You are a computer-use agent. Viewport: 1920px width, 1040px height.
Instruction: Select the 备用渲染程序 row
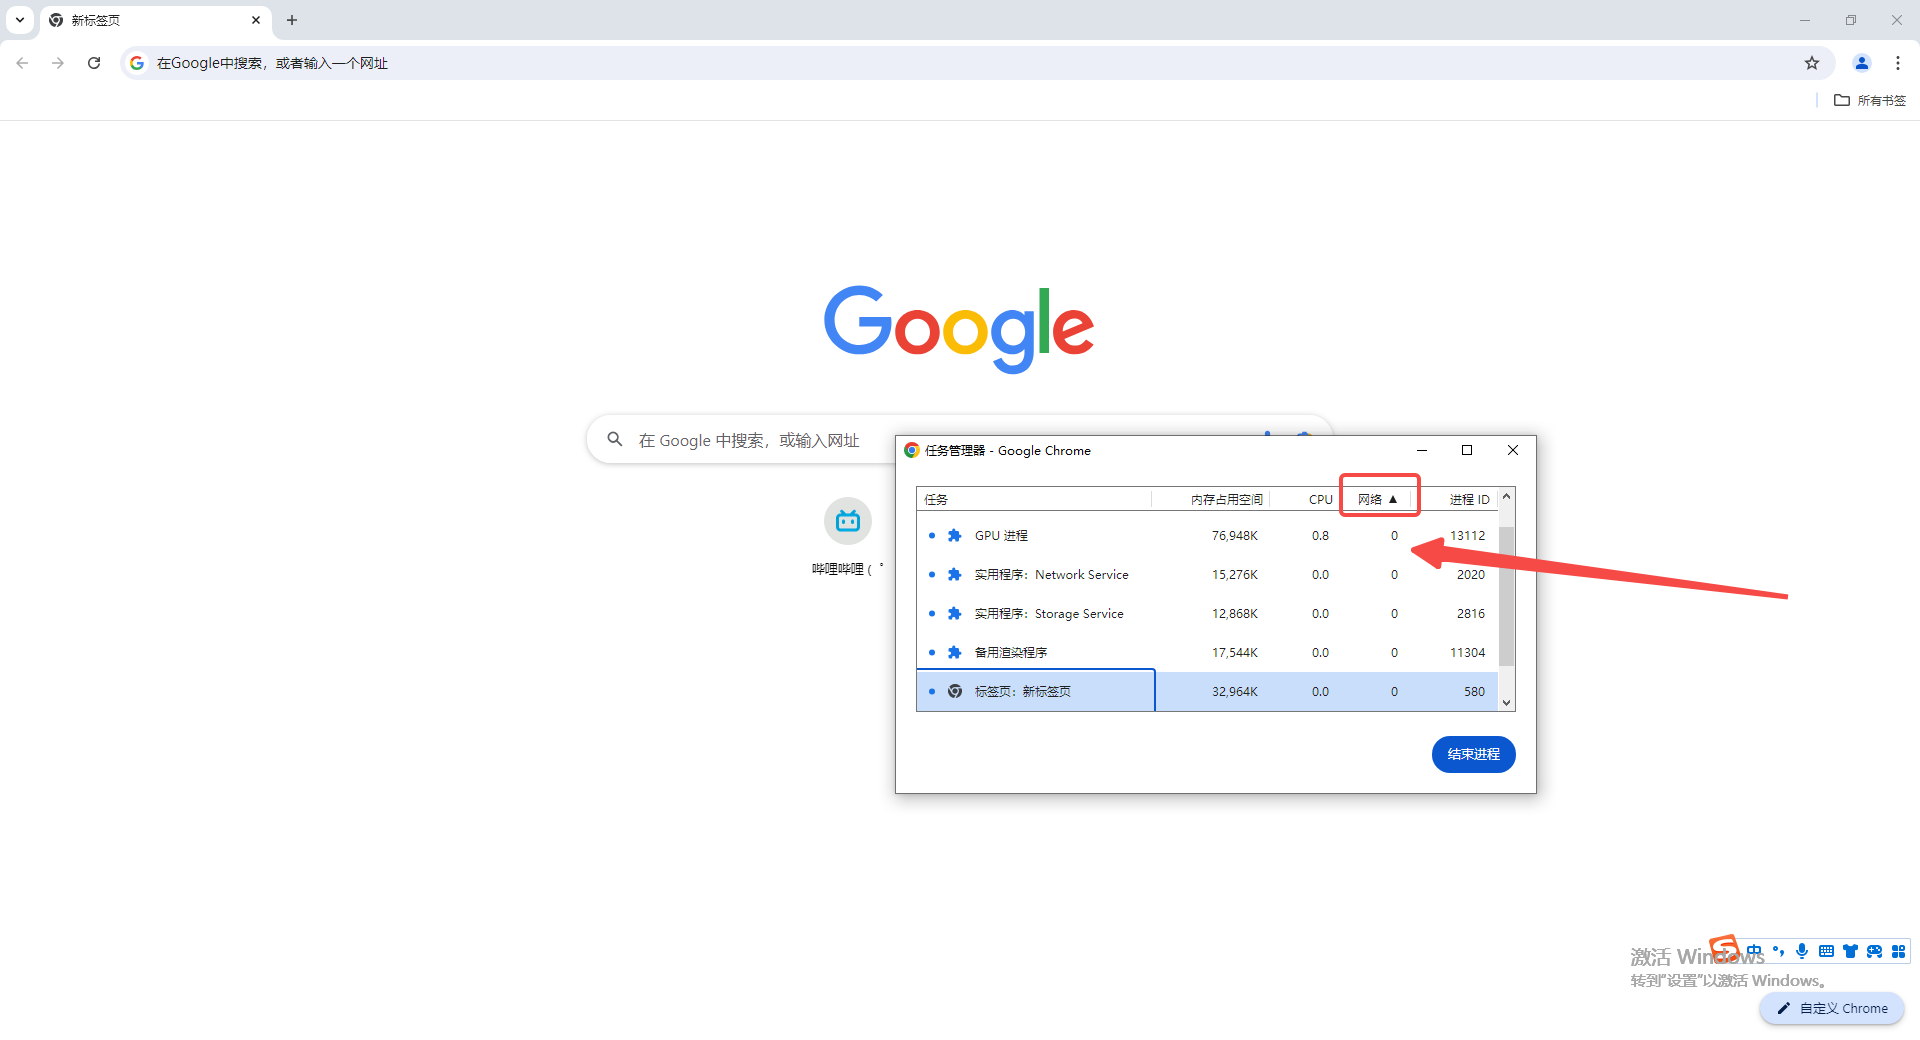pos(1207,652)
